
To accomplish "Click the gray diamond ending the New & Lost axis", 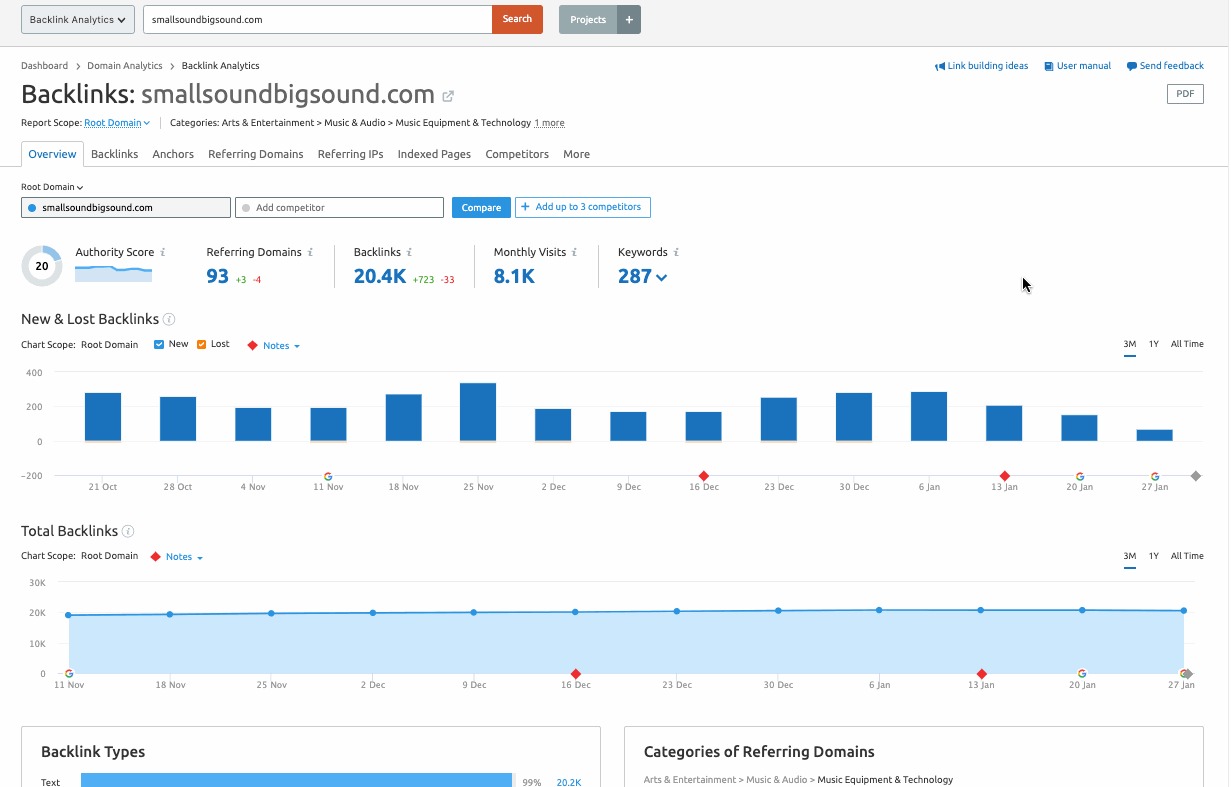I will pyautogui.click(x=1196, y=476).
